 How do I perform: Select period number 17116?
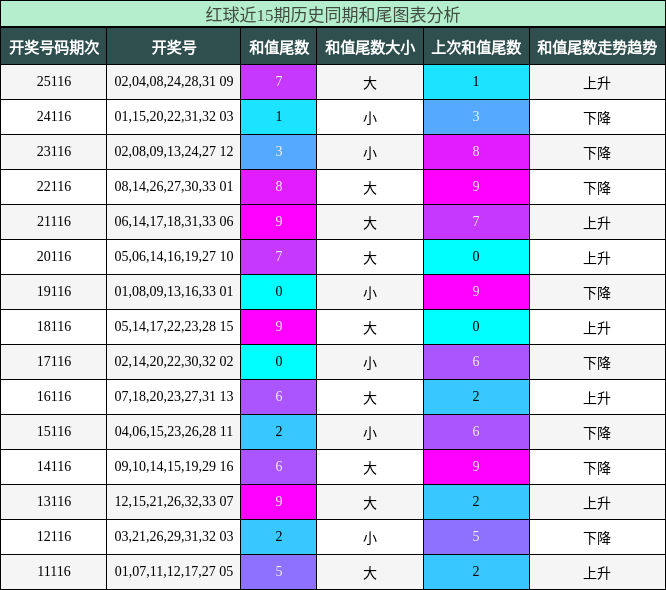pos(54,361)
